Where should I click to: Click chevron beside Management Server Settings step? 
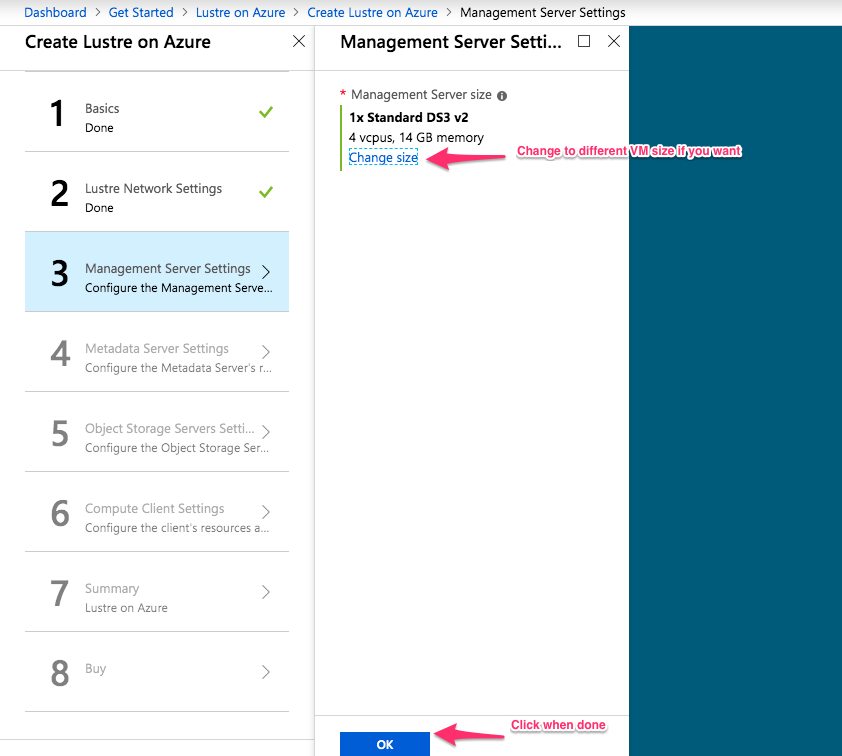(266, 272)
